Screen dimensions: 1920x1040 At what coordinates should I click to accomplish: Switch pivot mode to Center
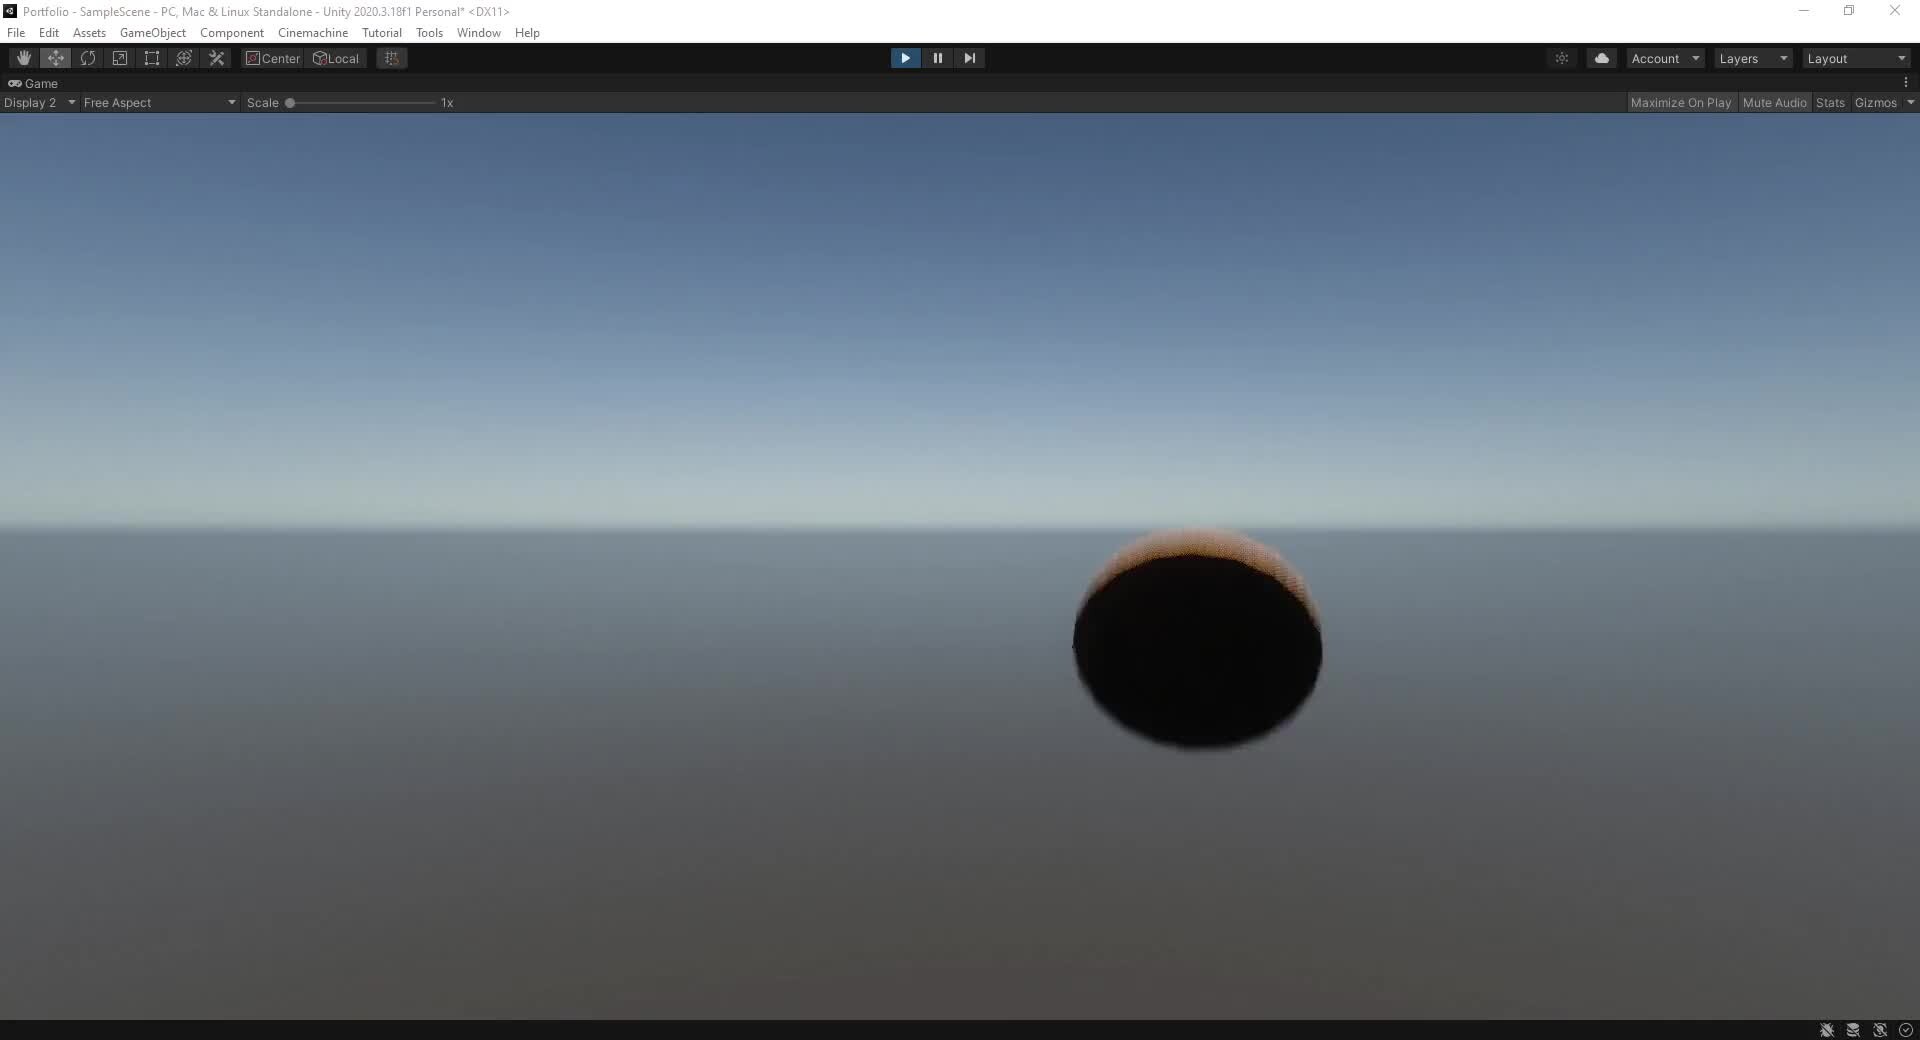click(272, 58)
